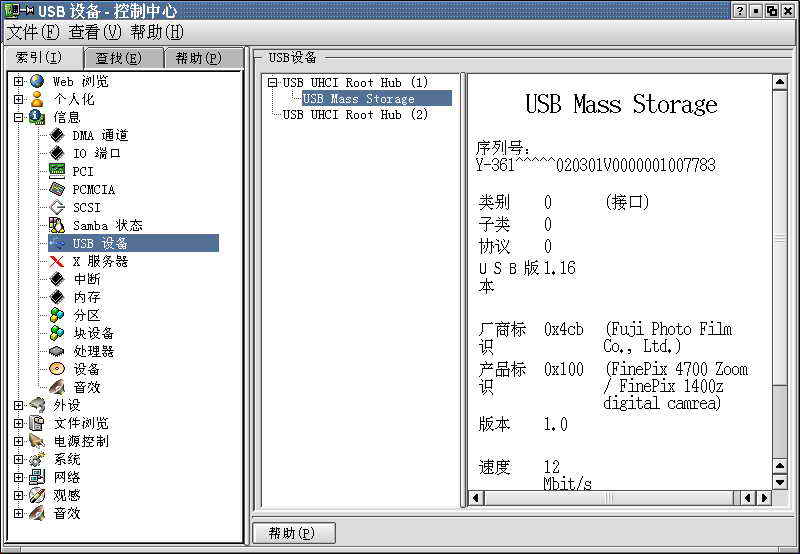800x554 pixels.
Task: Click the 块设备 block devices icon
Action: pyautogui.click(x=57, y=333)
